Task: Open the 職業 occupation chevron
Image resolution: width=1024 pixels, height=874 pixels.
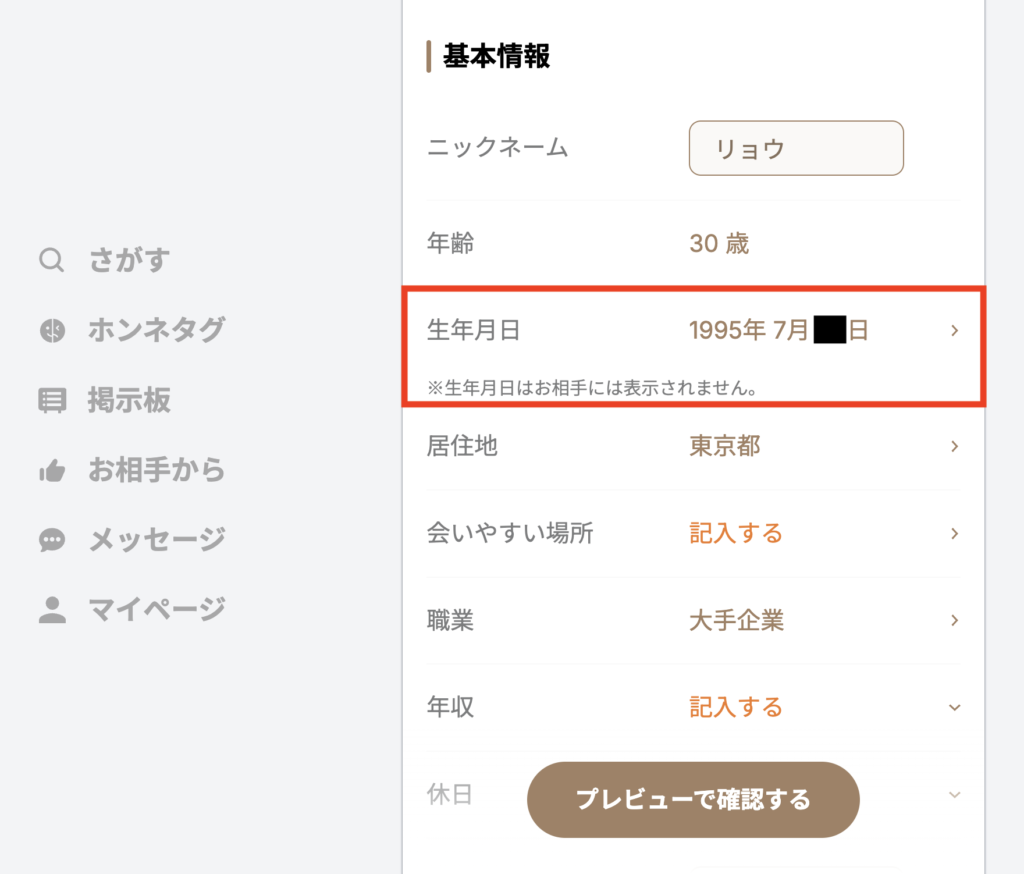Action: [x=952, y=620]
